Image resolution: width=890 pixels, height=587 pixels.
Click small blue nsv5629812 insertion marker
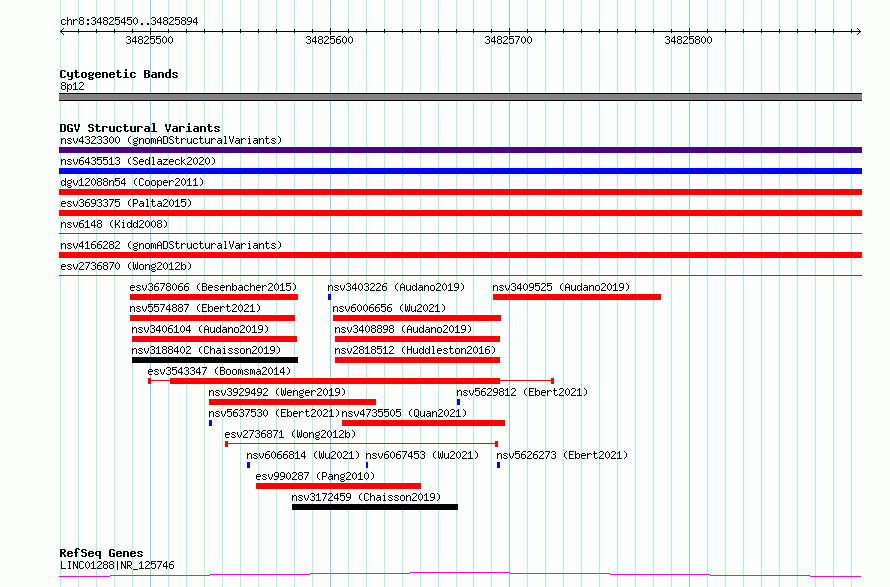[x=459, y=402]
